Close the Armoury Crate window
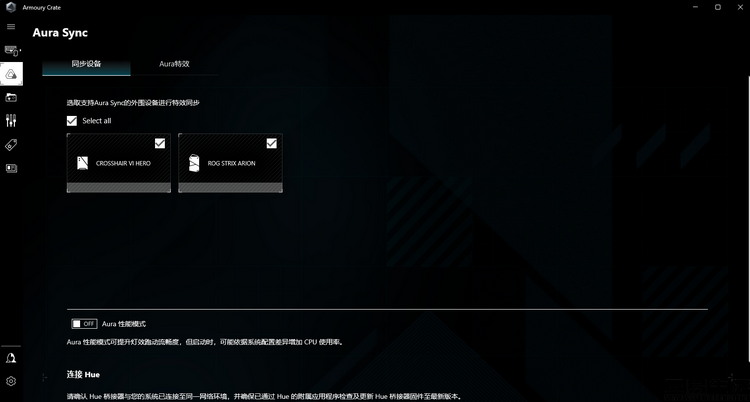Viewport: 750px width, 402px height. (x=740, y=7)
